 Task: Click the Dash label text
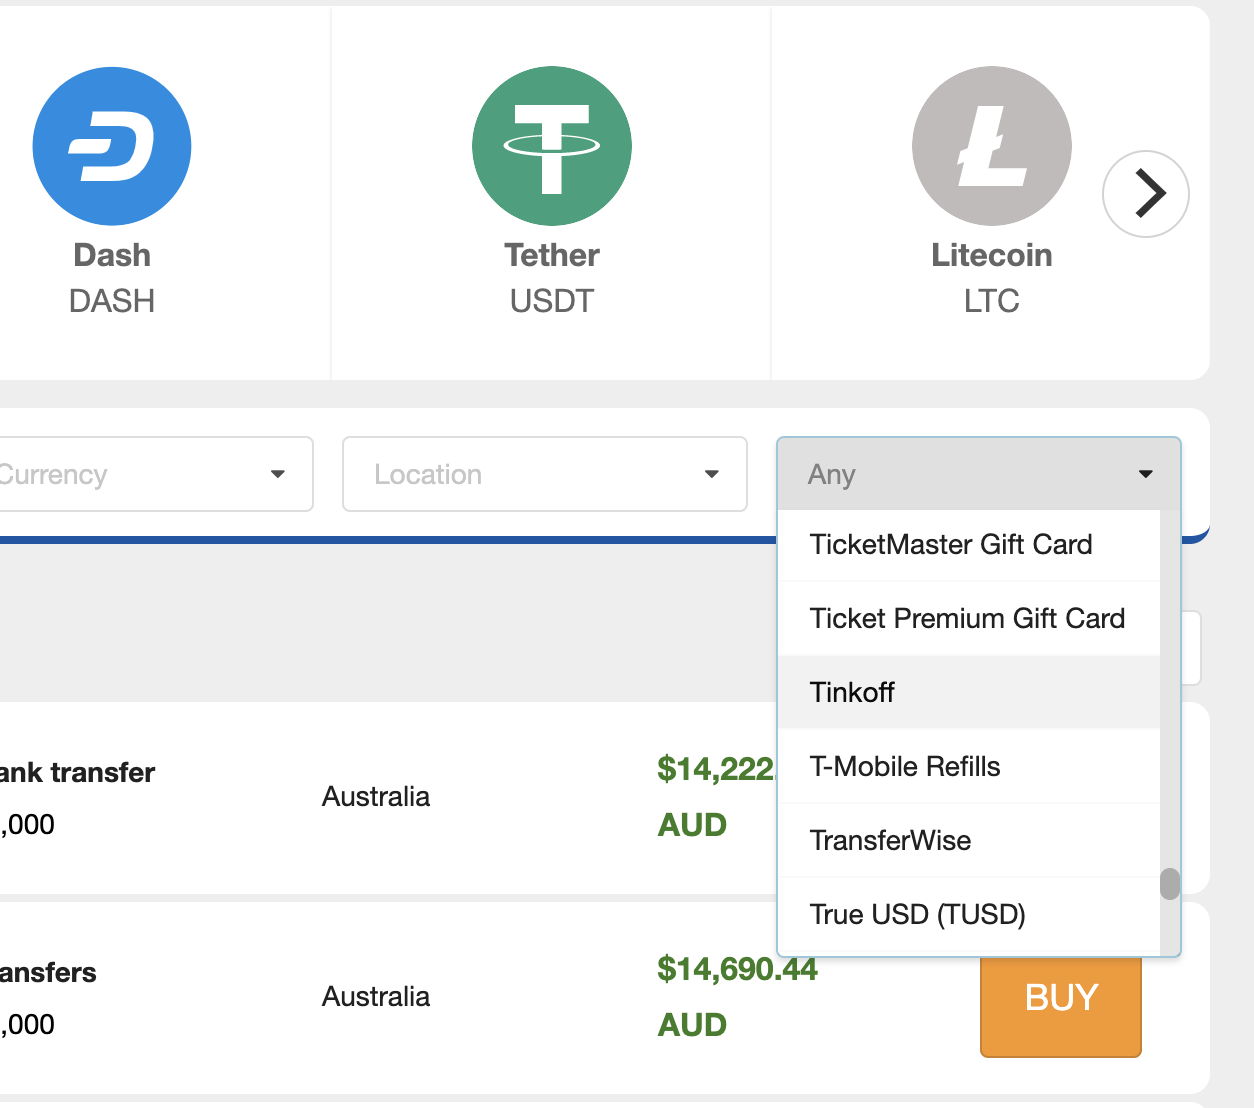pos(112,255)
